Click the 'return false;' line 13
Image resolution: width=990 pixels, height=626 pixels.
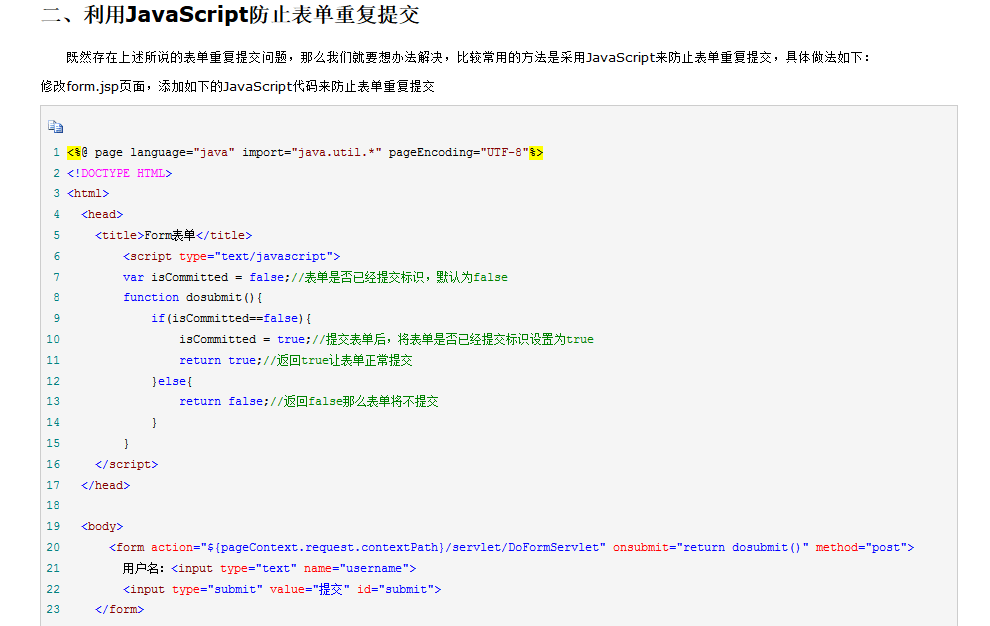pos(308,401)
